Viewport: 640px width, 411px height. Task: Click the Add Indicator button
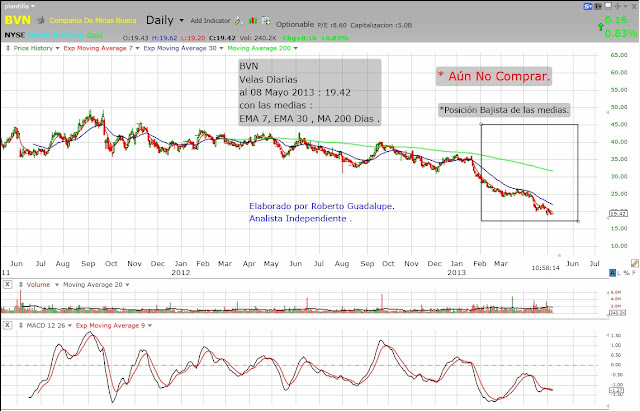coord(210,20)
